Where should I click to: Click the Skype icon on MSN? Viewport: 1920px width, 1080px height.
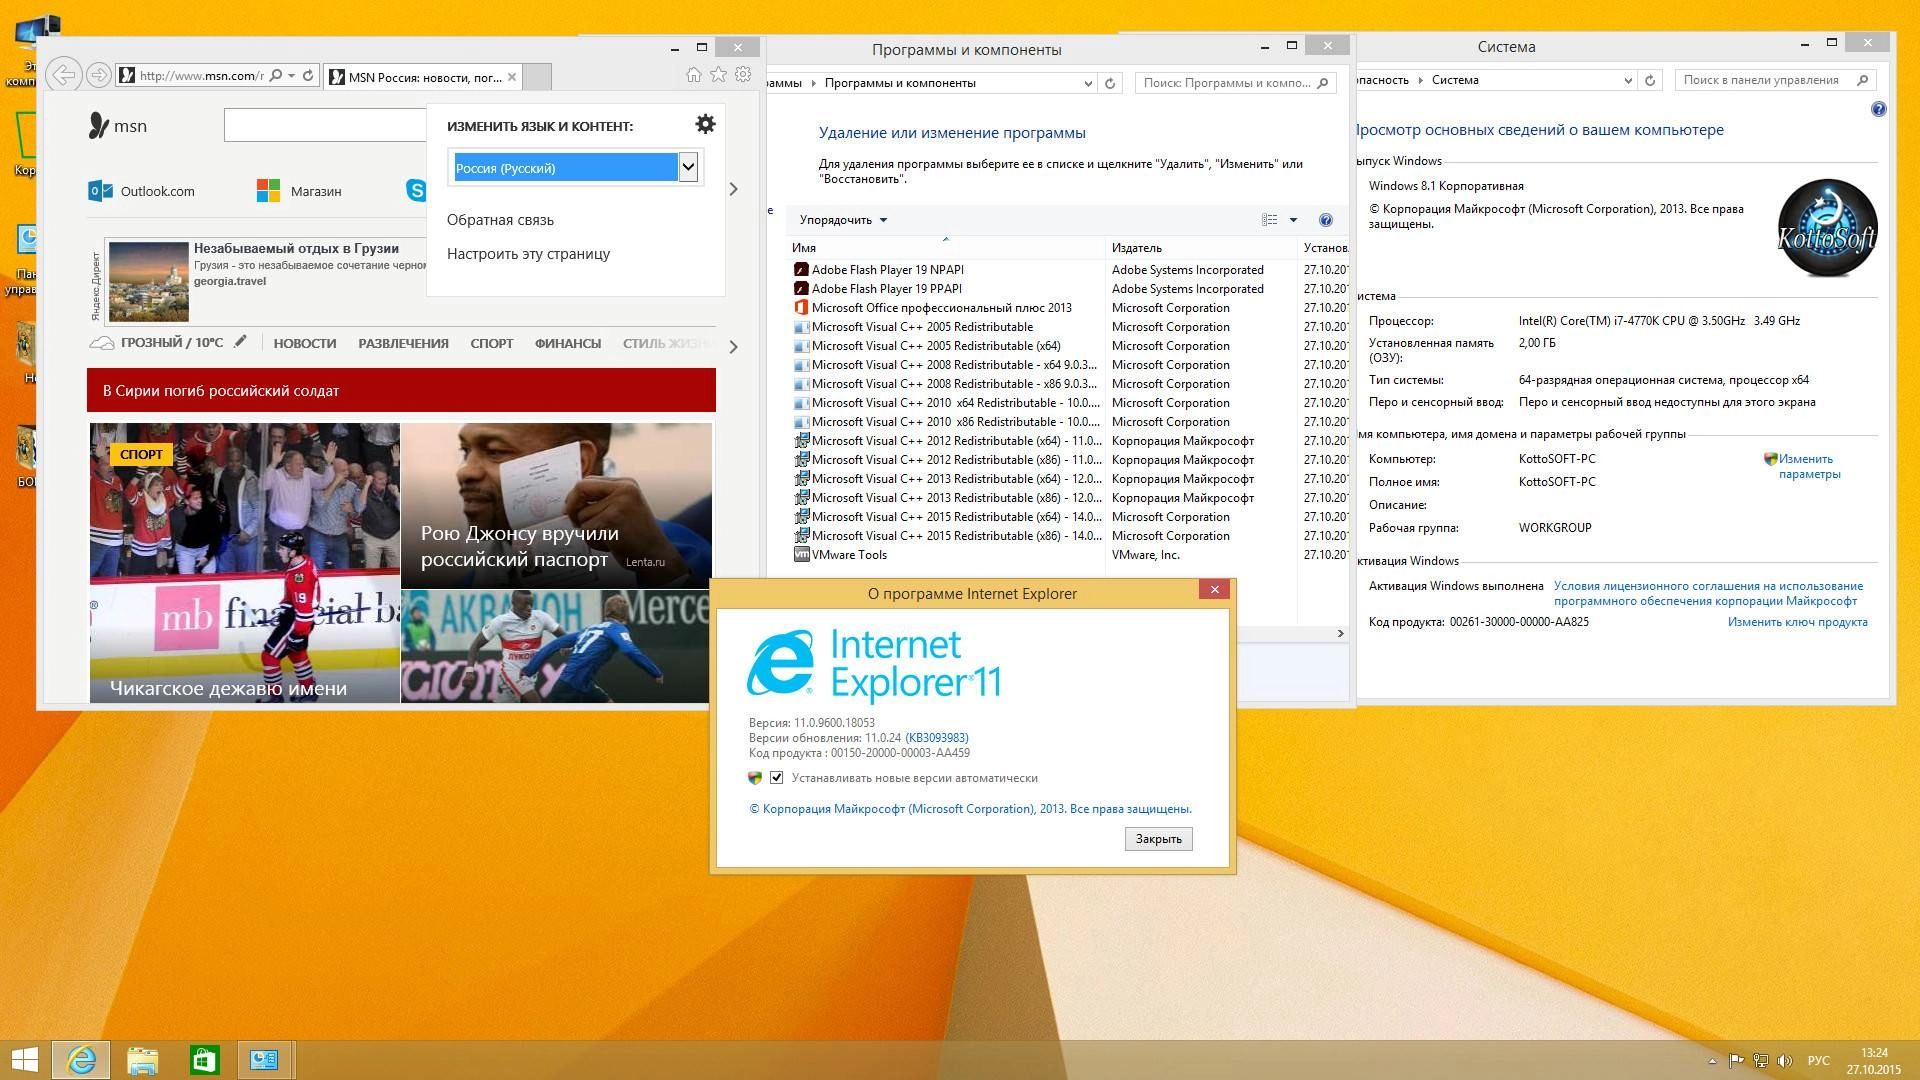(x=416, y=190)
